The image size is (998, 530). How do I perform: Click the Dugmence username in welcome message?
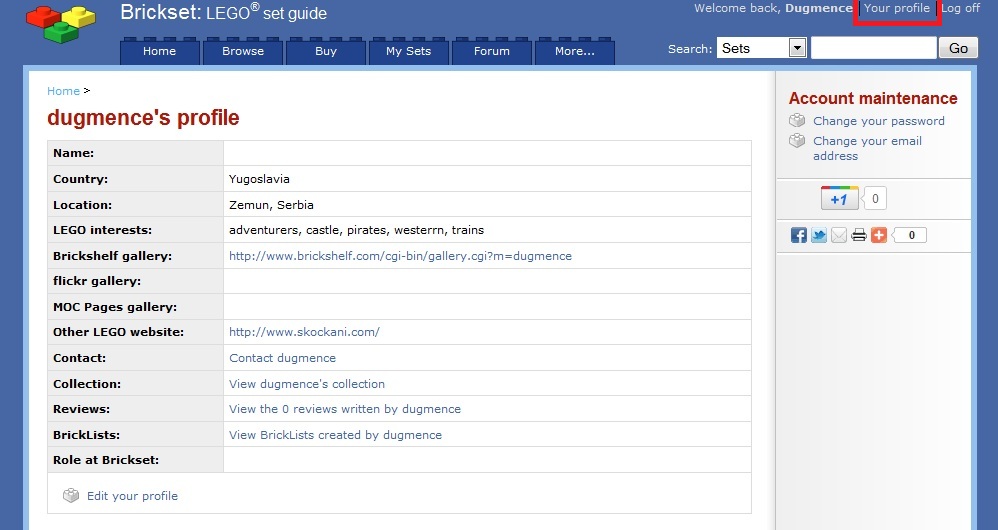(x=819, y=8)
